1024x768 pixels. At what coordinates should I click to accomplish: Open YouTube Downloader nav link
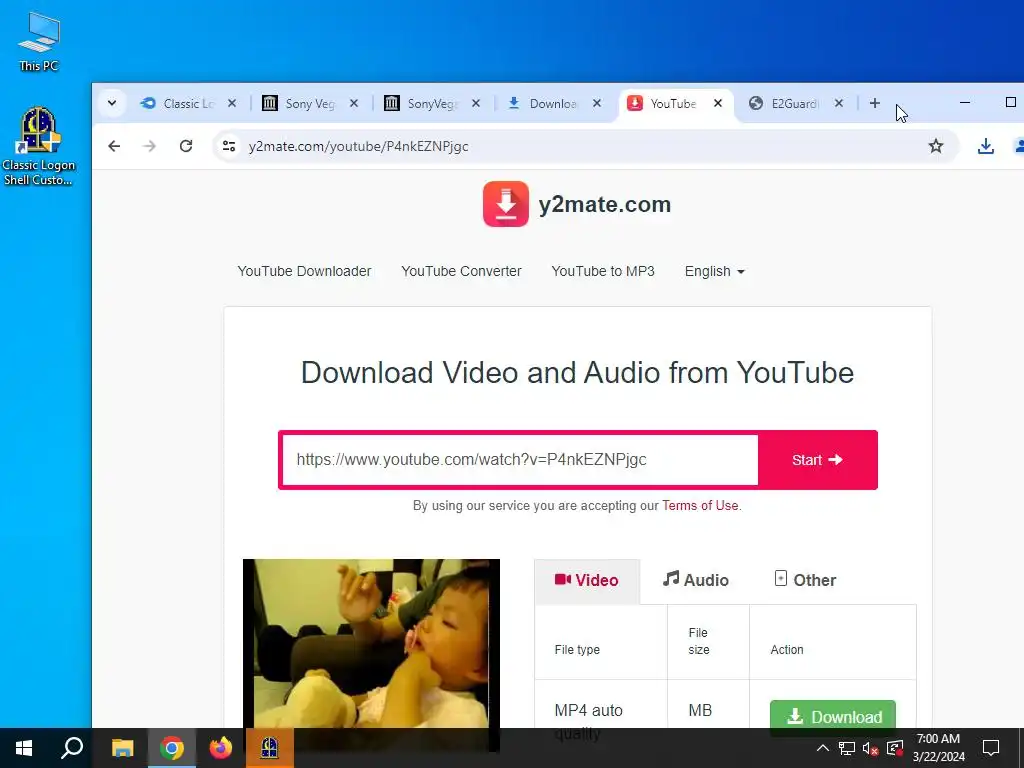(x=304, y=271)
